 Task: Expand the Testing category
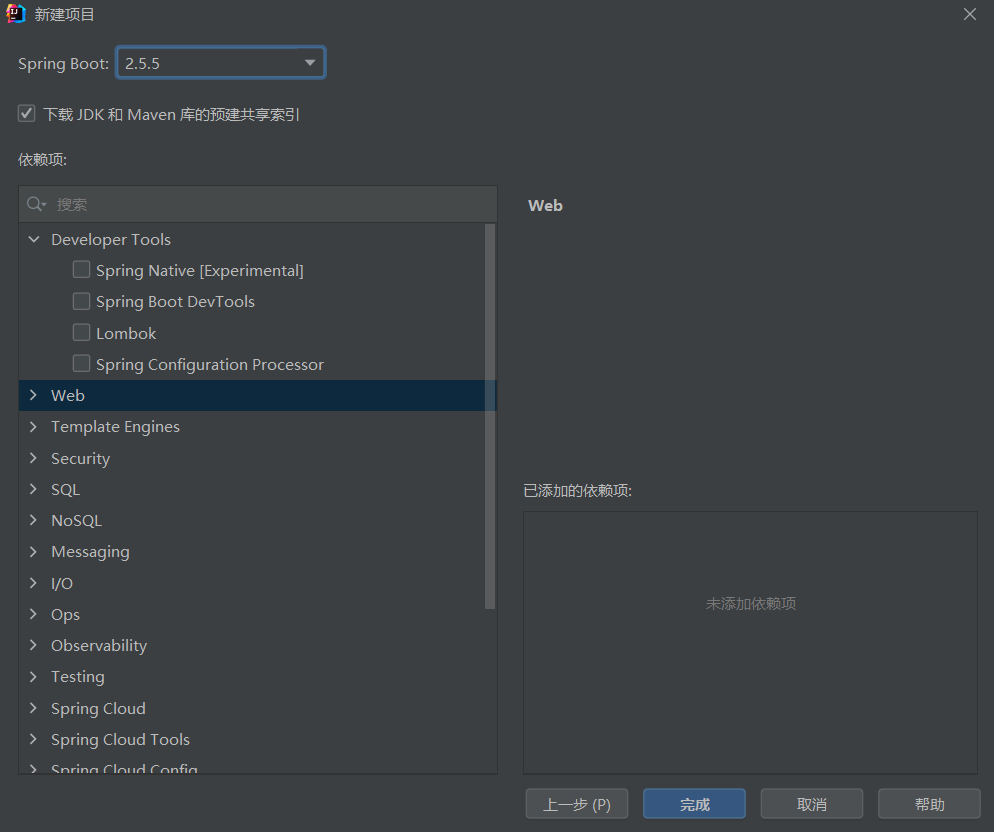point(34,677)
